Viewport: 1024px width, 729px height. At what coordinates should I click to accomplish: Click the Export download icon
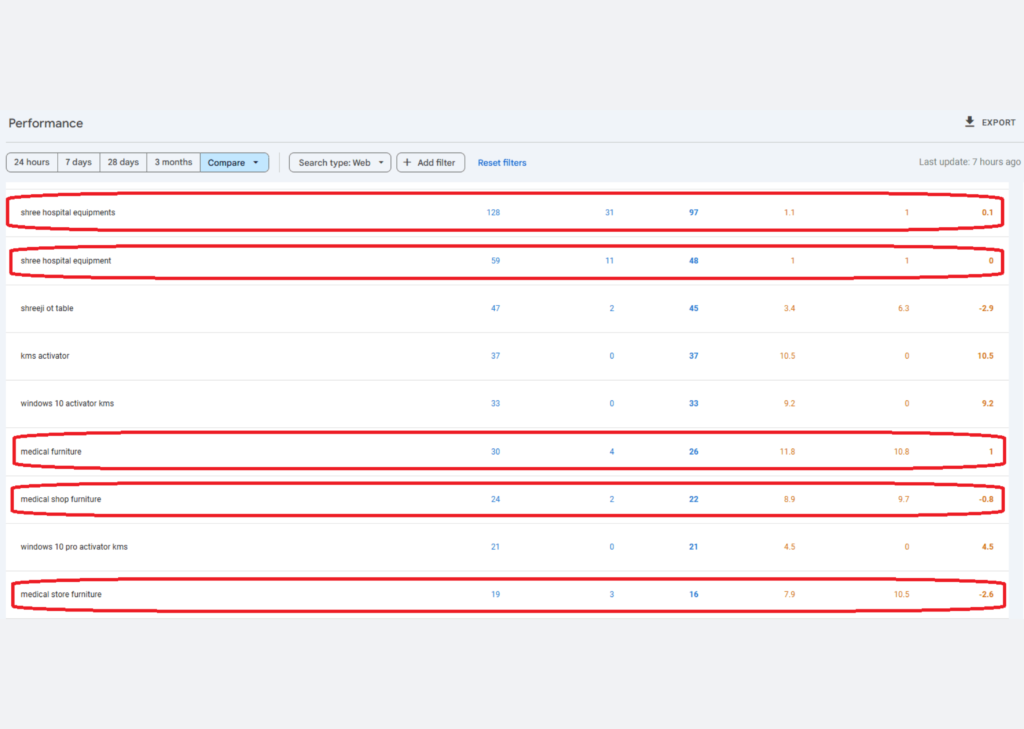tap(969, 122)
